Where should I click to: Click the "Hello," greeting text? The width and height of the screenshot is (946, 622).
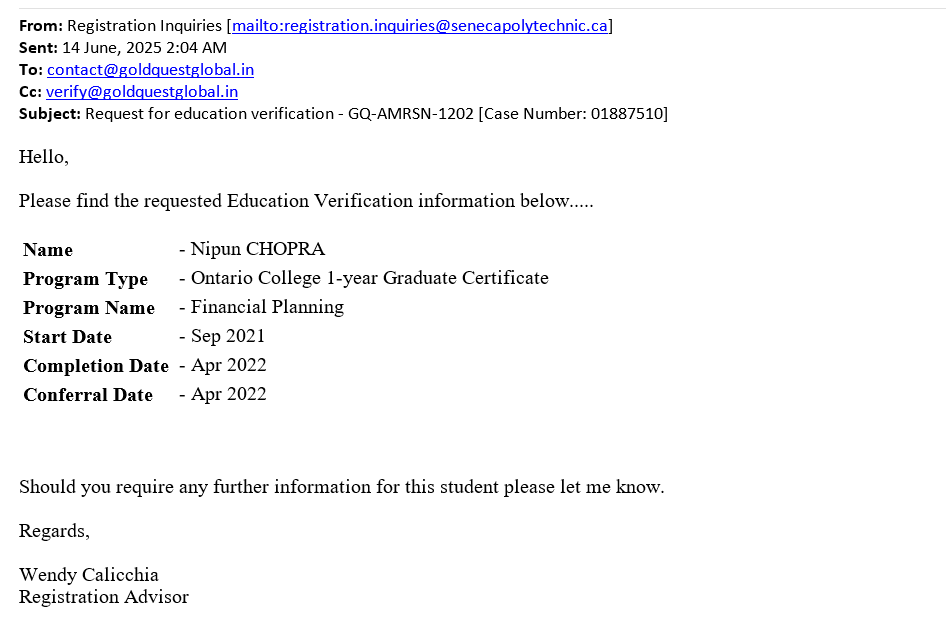point(44,157)
